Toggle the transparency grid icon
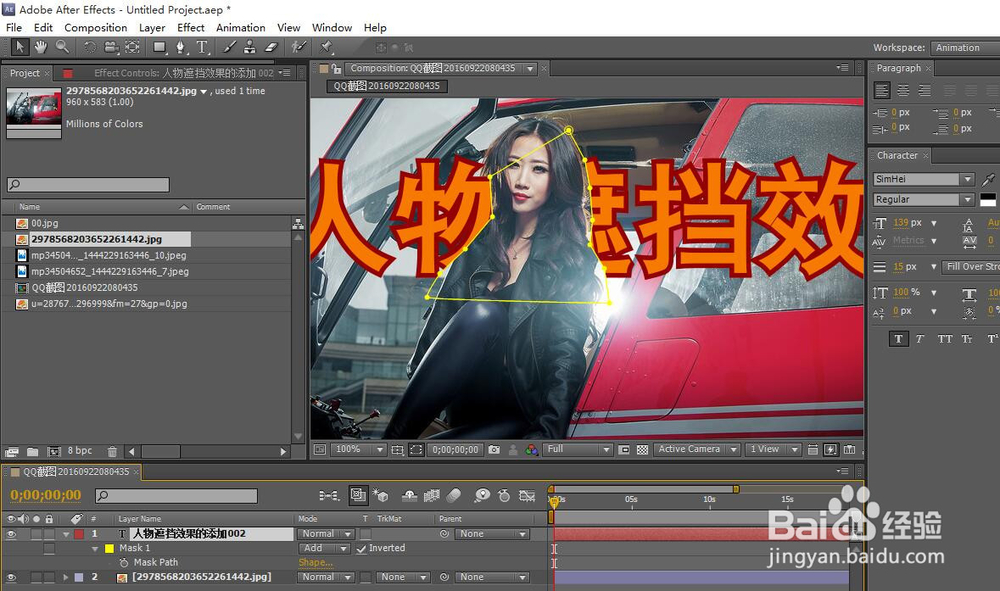Viewport: 1000px width, 591px height. 642,449
